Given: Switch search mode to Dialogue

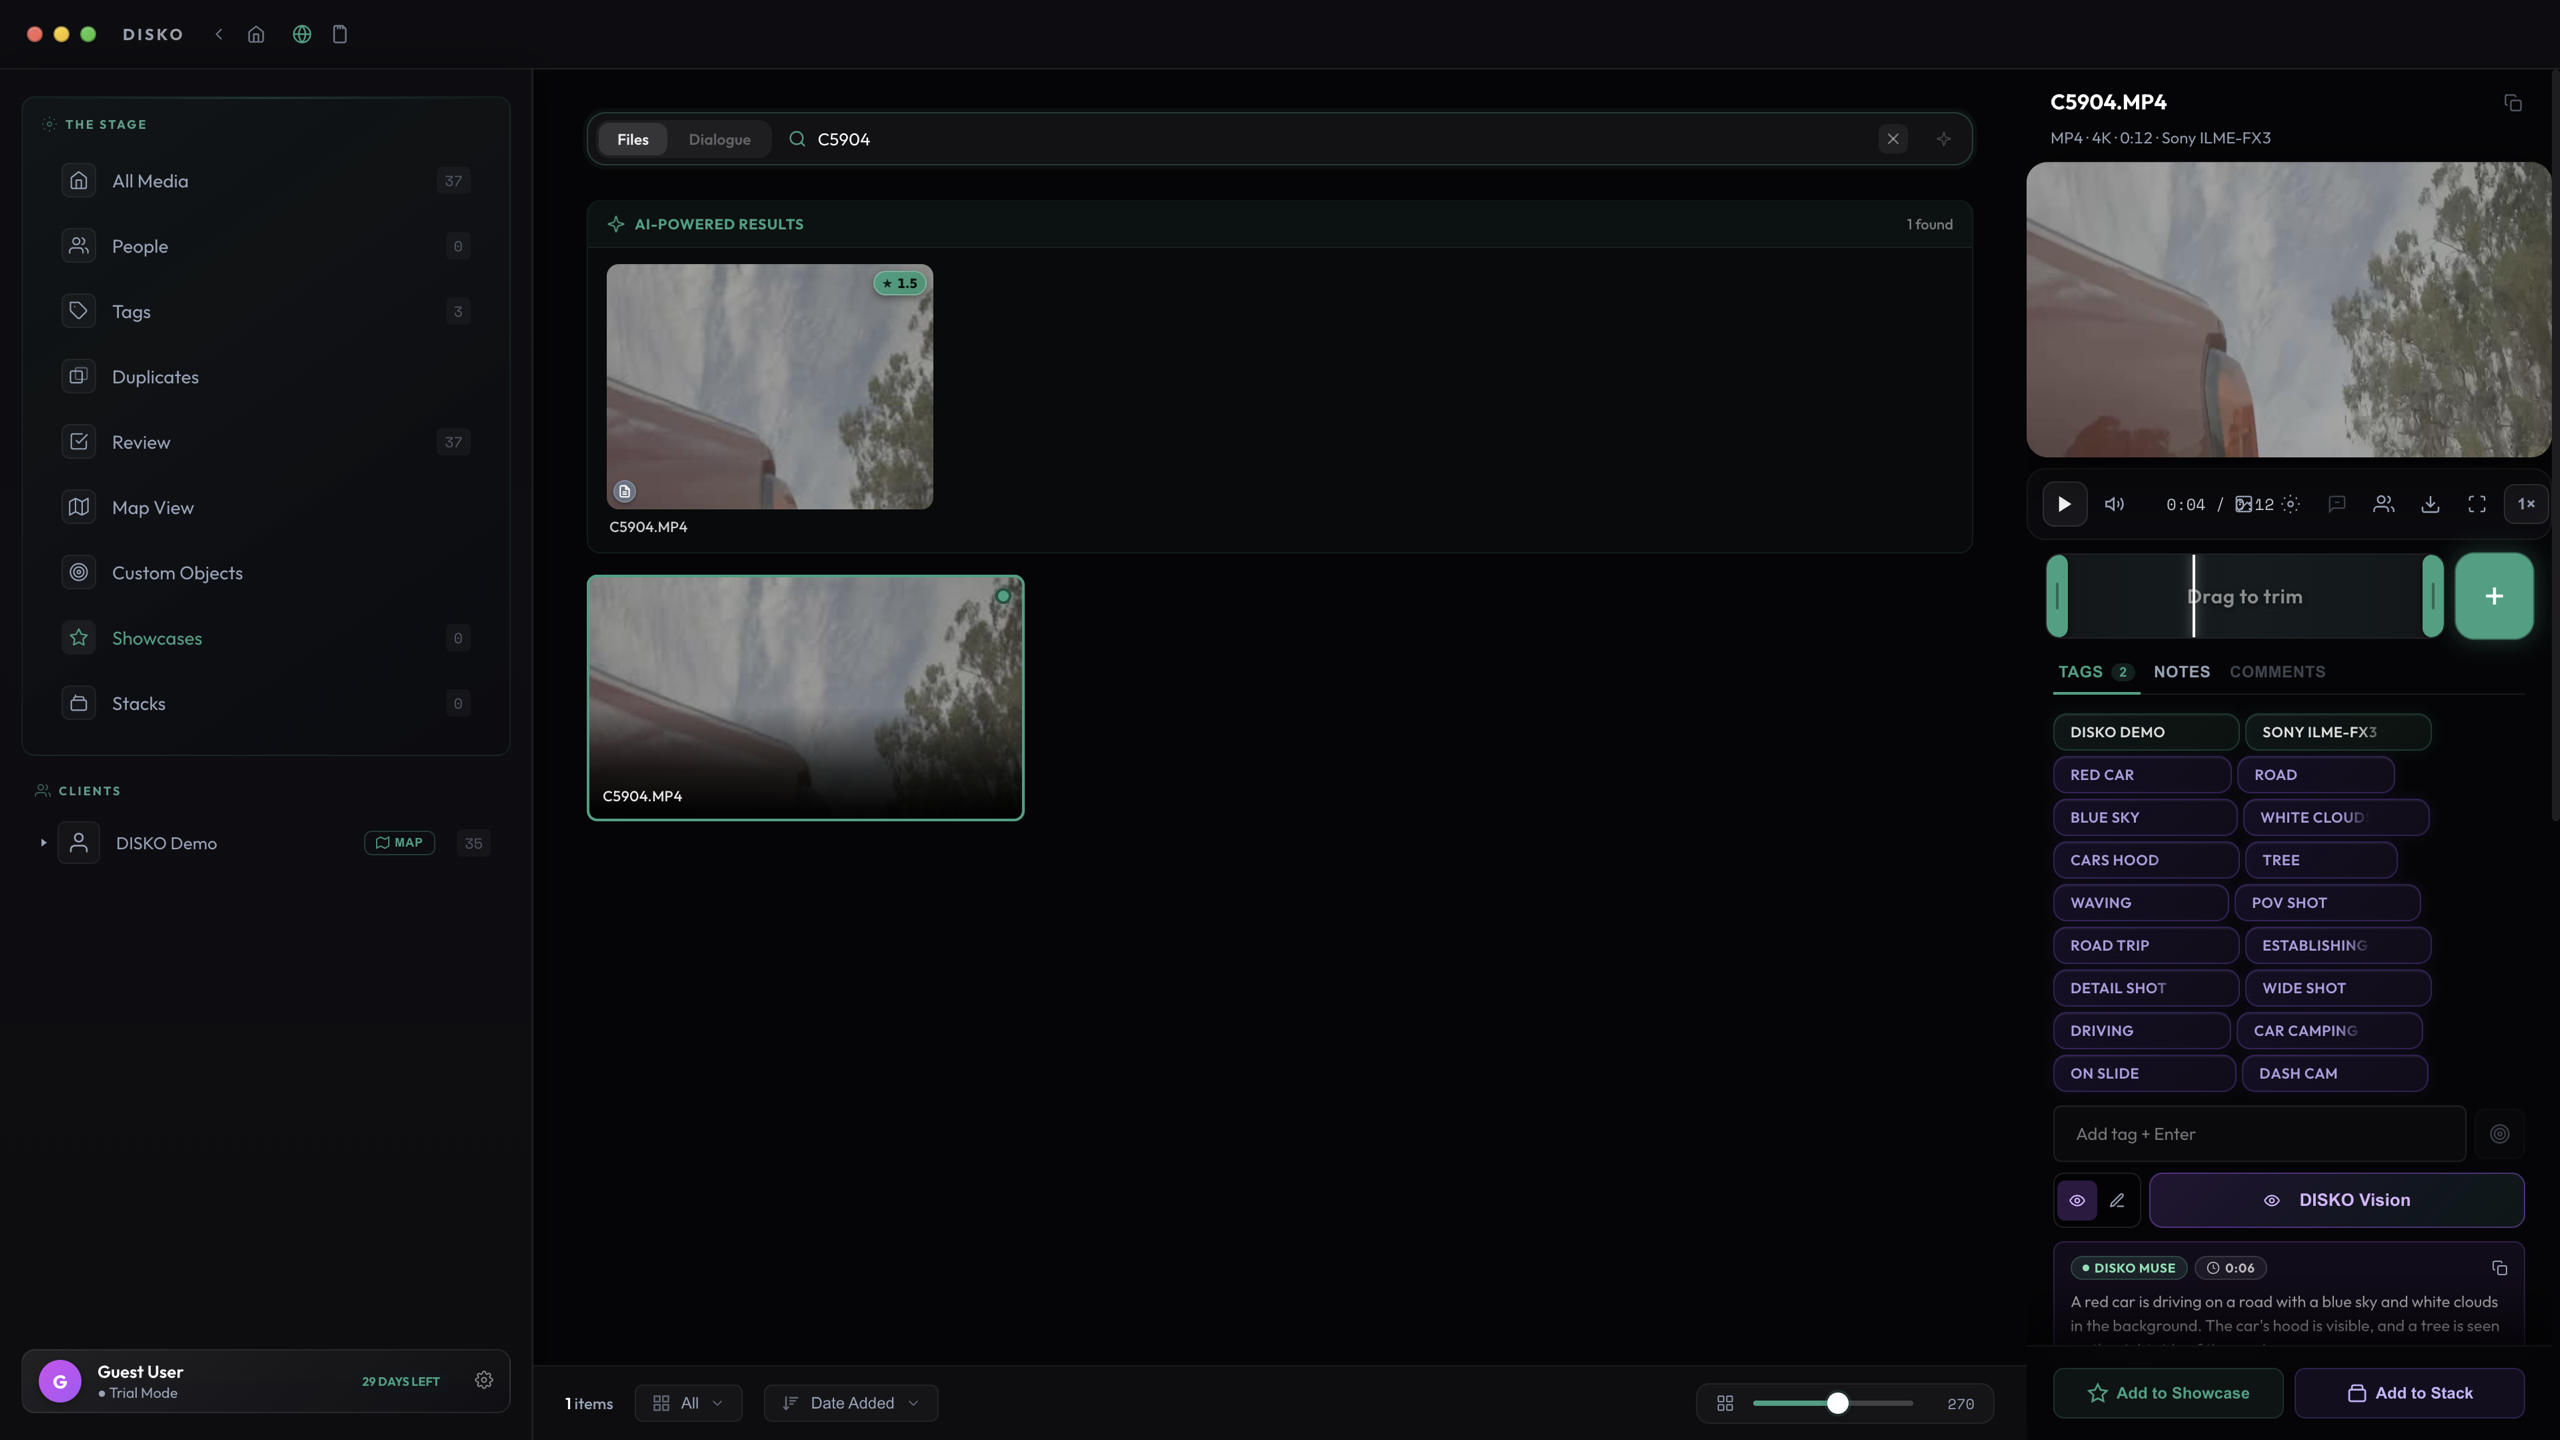Looking at the screenshot, I should pos(720,139).
